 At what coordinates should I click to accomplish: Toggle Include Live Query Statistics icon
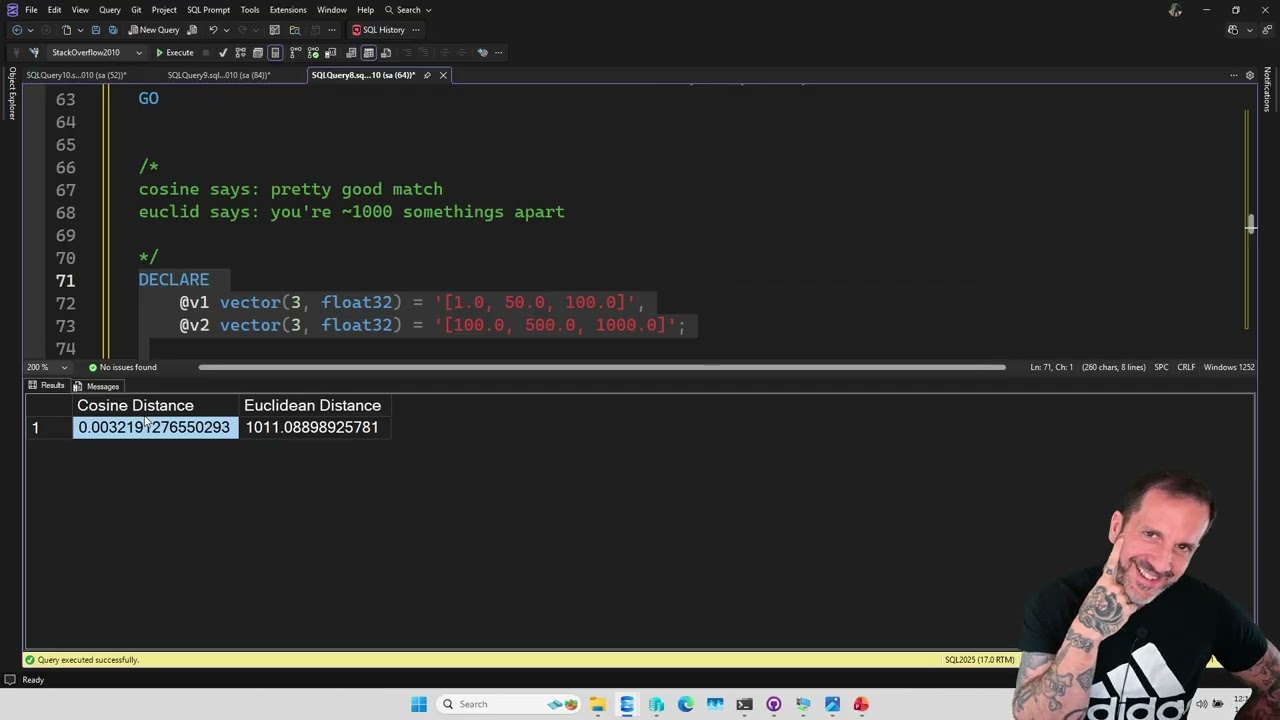click(313, 52)
